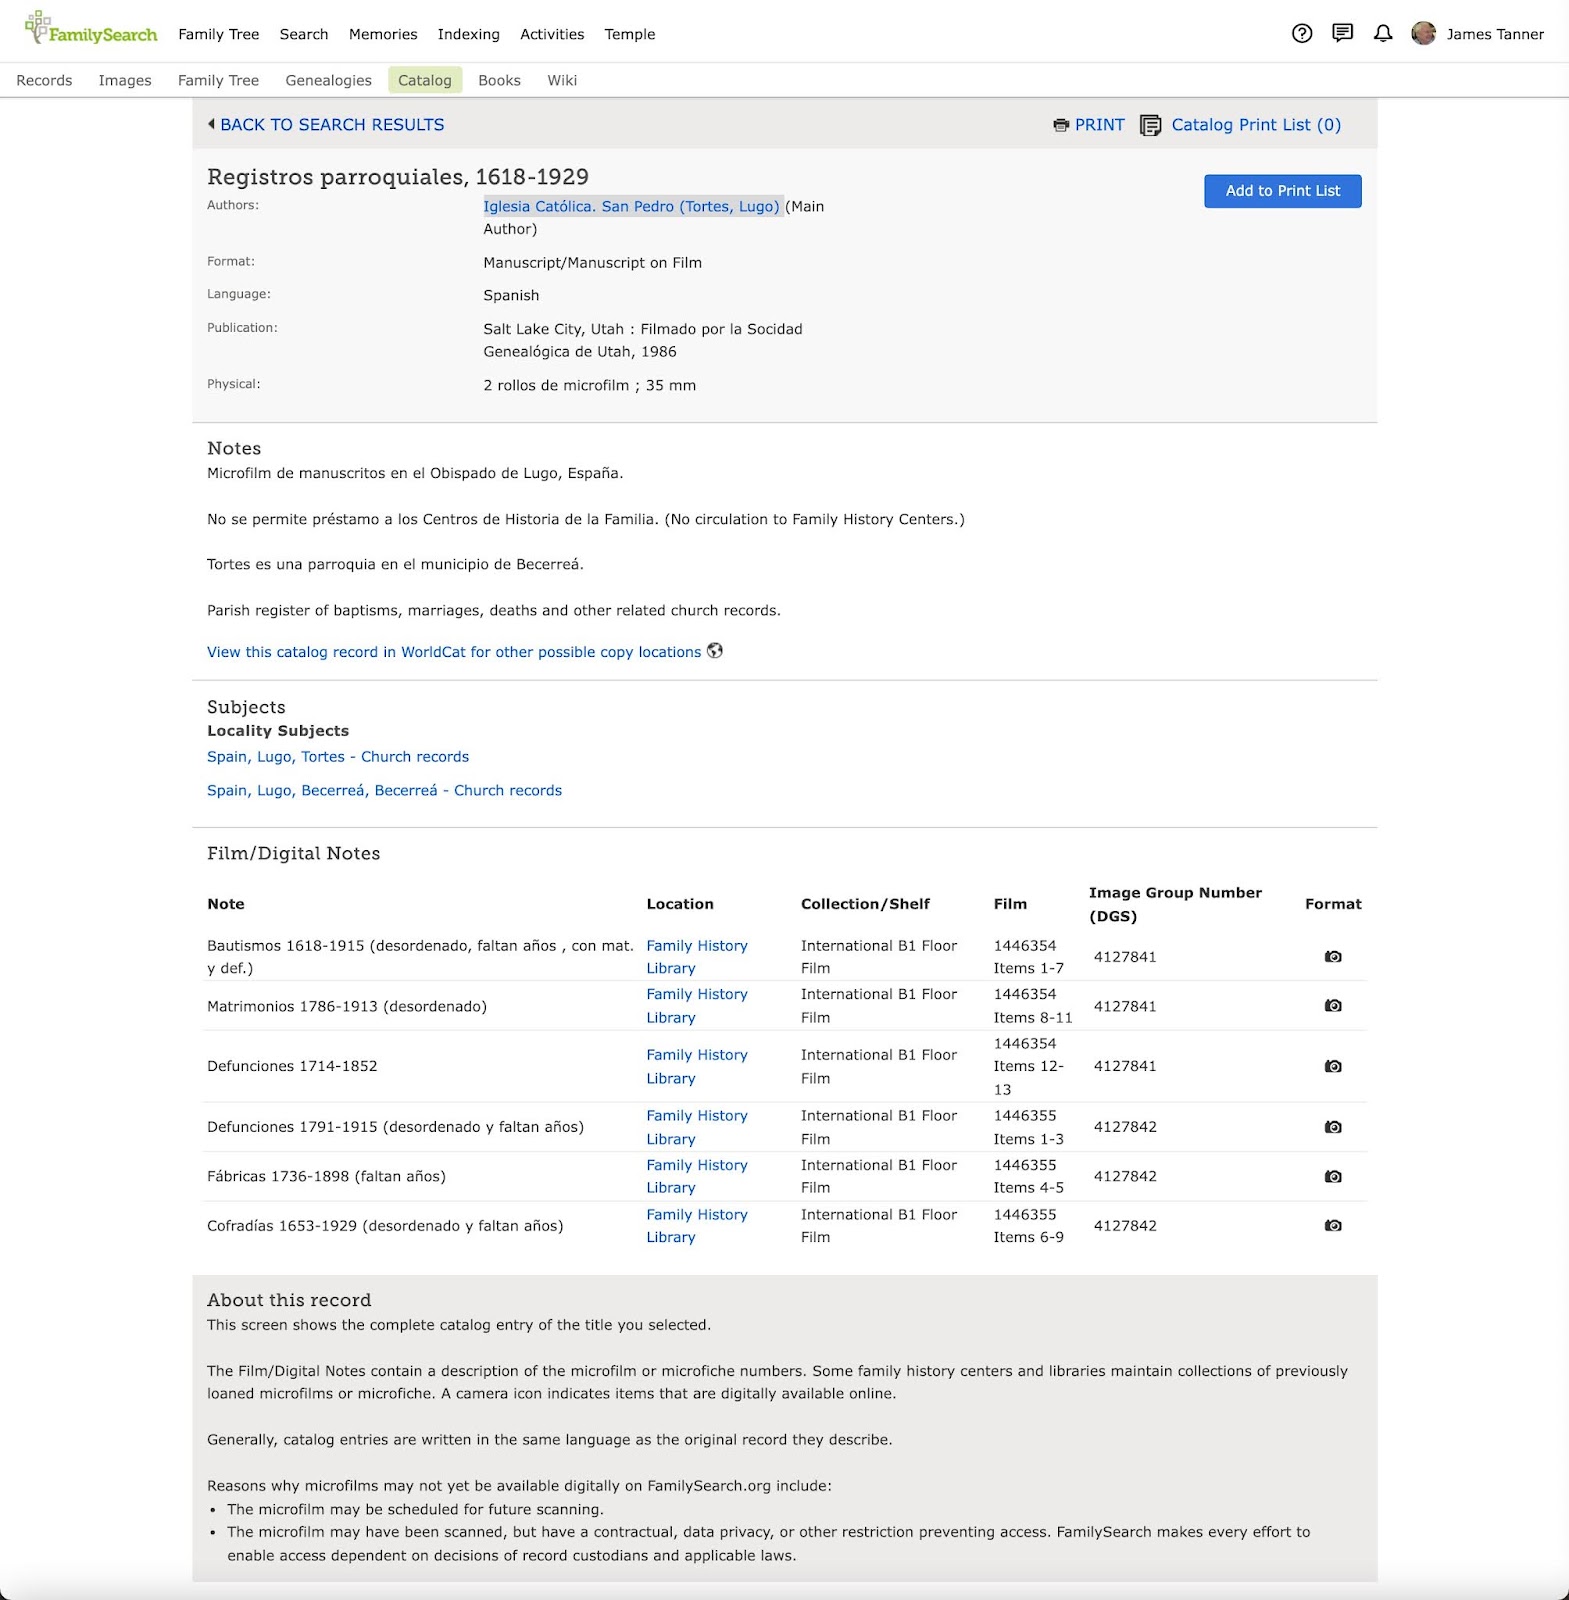Click DGS 4127841 in the Bautismos row
This screenshot has height=1600, width=1569.
1125,957
